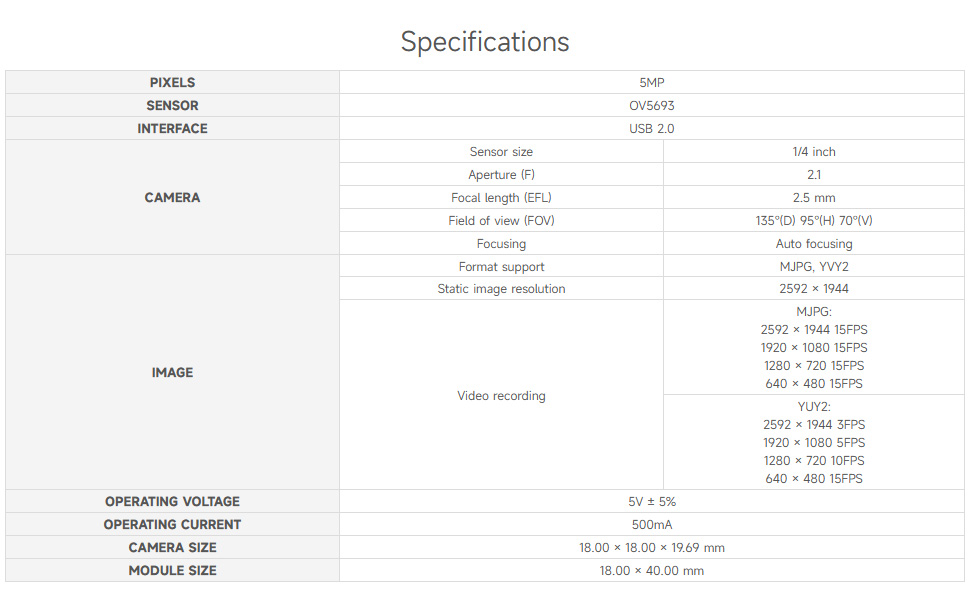Click the MJPG, YVY2 format value
This screenshot has height=600, width=970.
point(813,267)
